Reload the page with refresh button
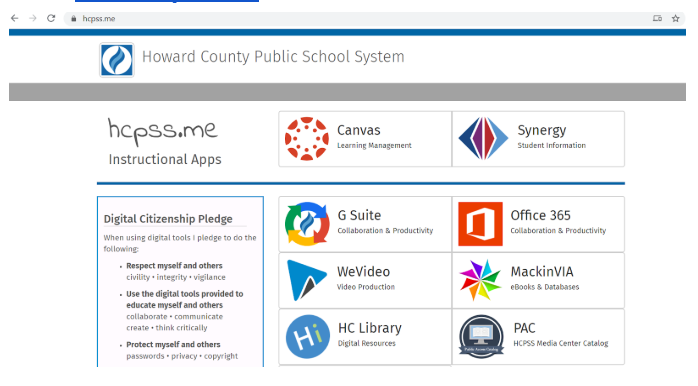 tap(51, 18)
